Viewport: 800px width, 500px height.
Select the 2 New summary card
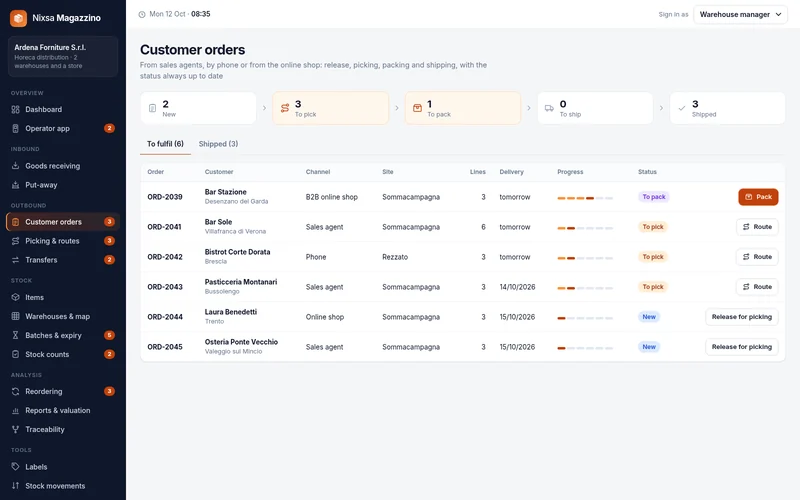[x=198, y=108]
